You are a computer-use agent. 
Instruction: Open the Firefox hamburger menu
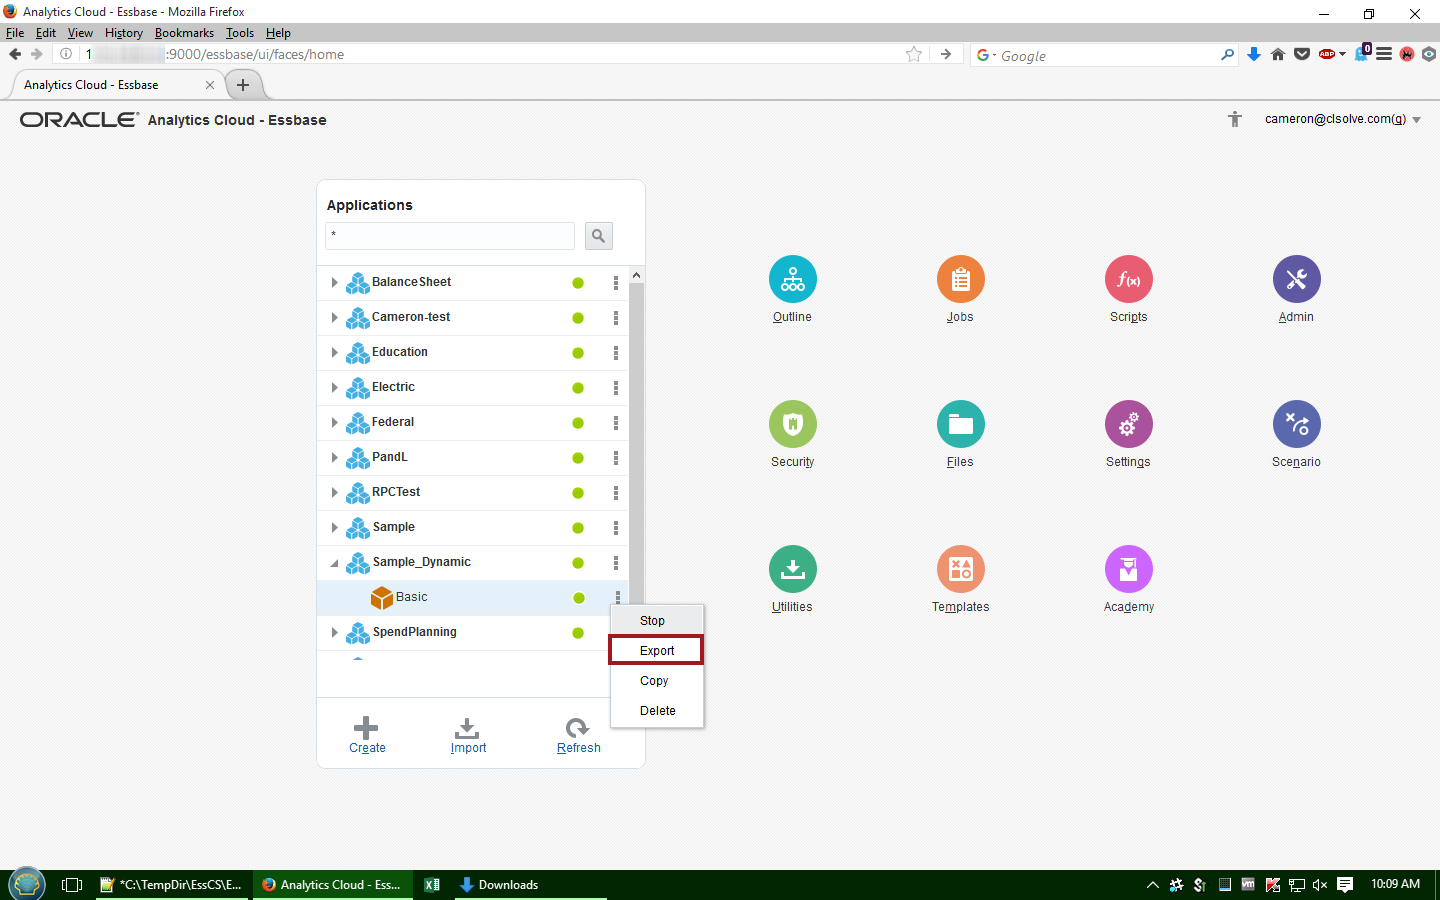1384,54
